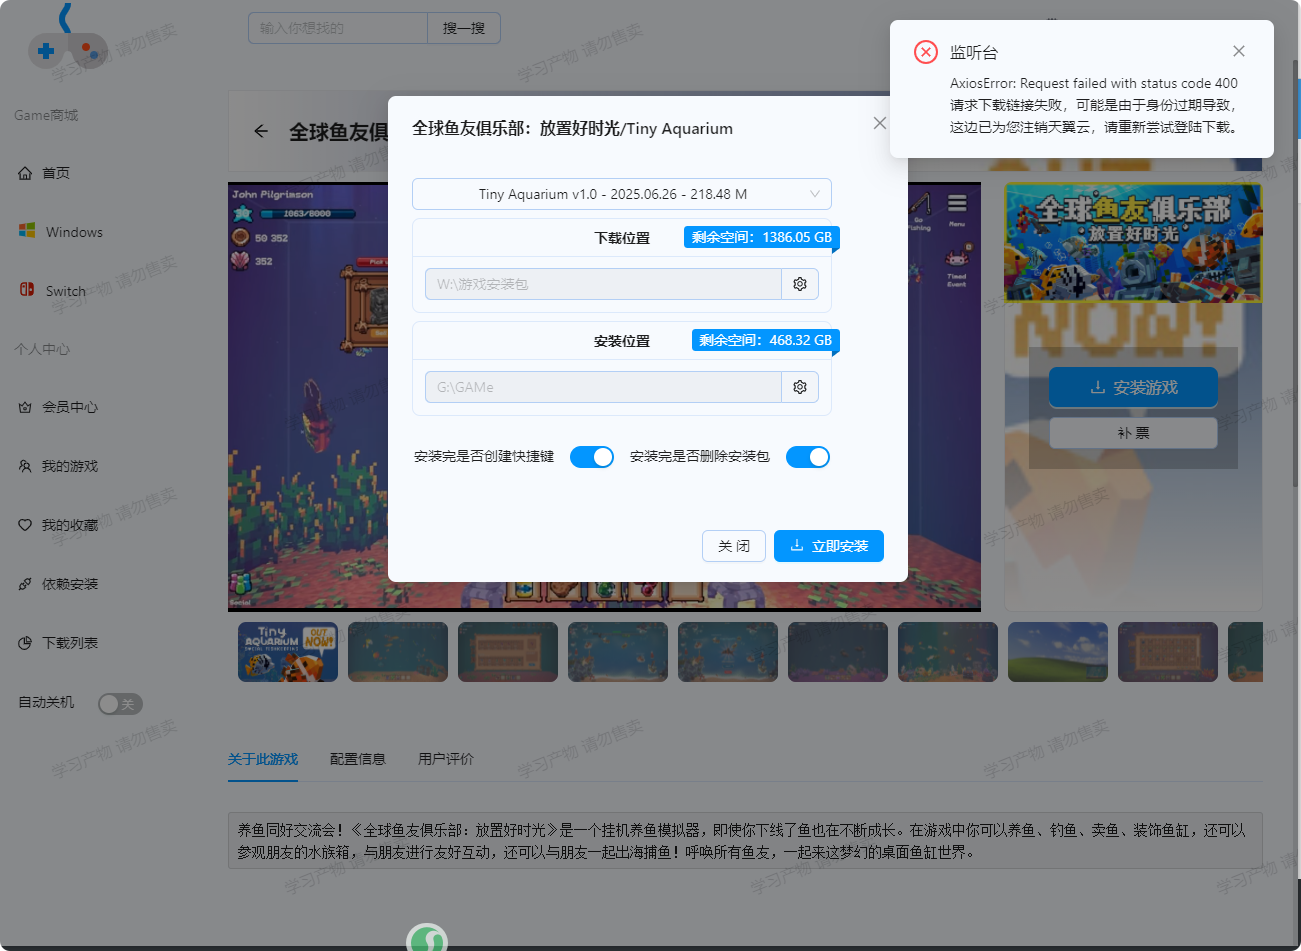The image size is (1301, 951).
Task: Open 首页 menu item
Action: coord(56,173)
